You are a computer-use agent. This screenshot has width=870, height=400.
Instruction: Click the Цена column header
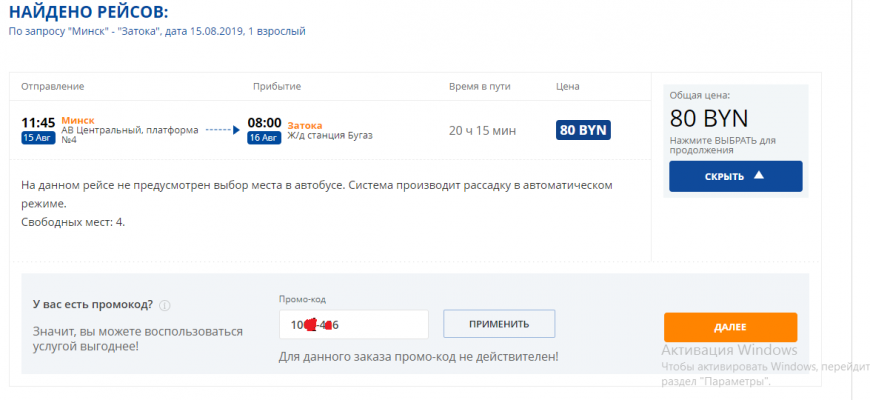(567, 86)
